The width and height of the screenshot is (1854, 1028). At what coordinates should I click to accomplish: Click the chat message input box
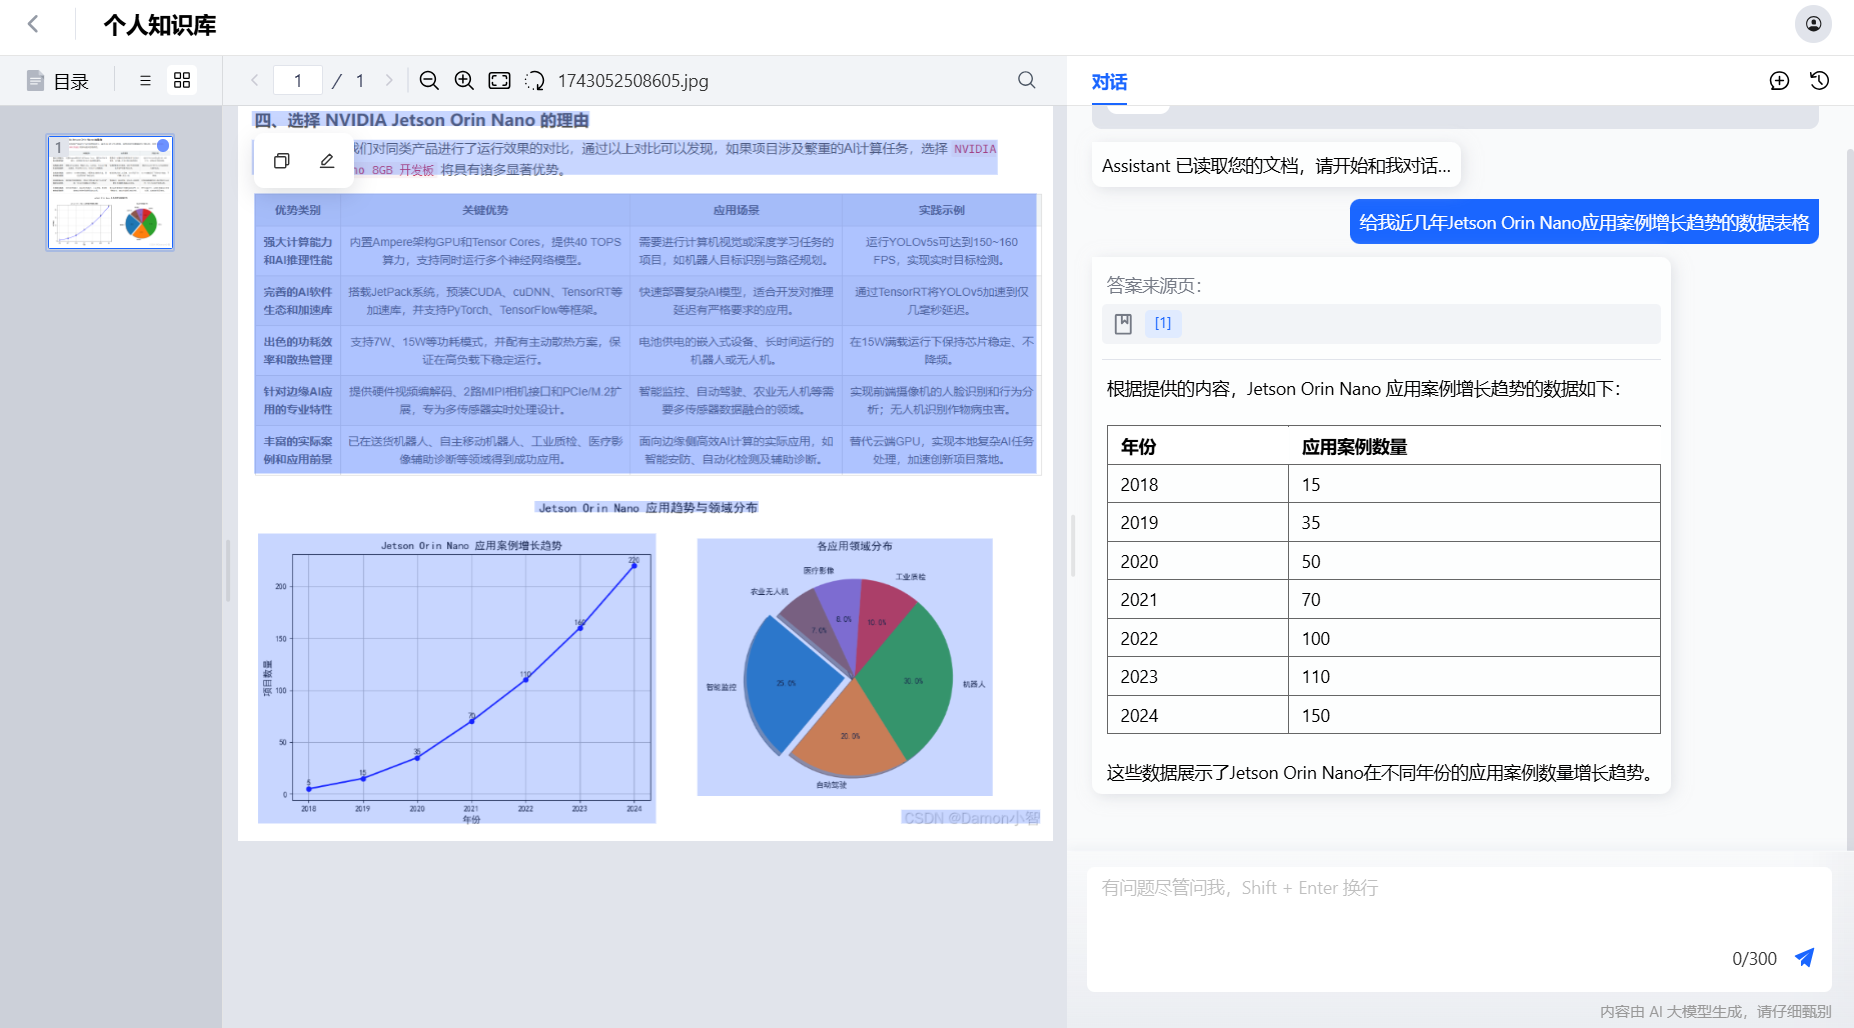(x=1459, y=929)
